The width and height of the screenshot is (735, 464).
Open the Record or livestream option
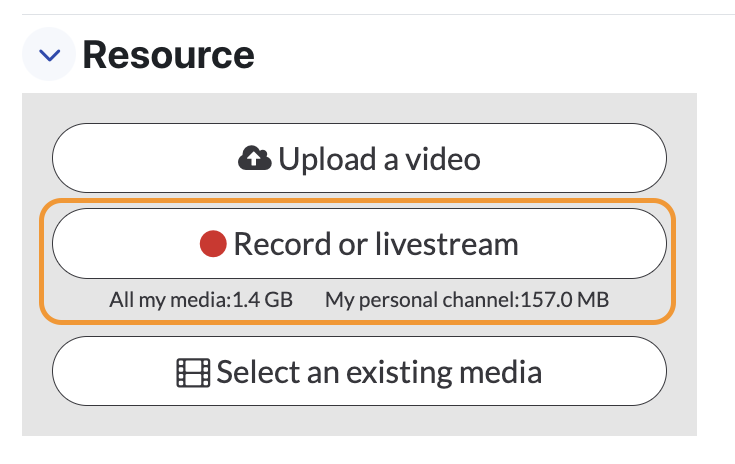(359, 244)
